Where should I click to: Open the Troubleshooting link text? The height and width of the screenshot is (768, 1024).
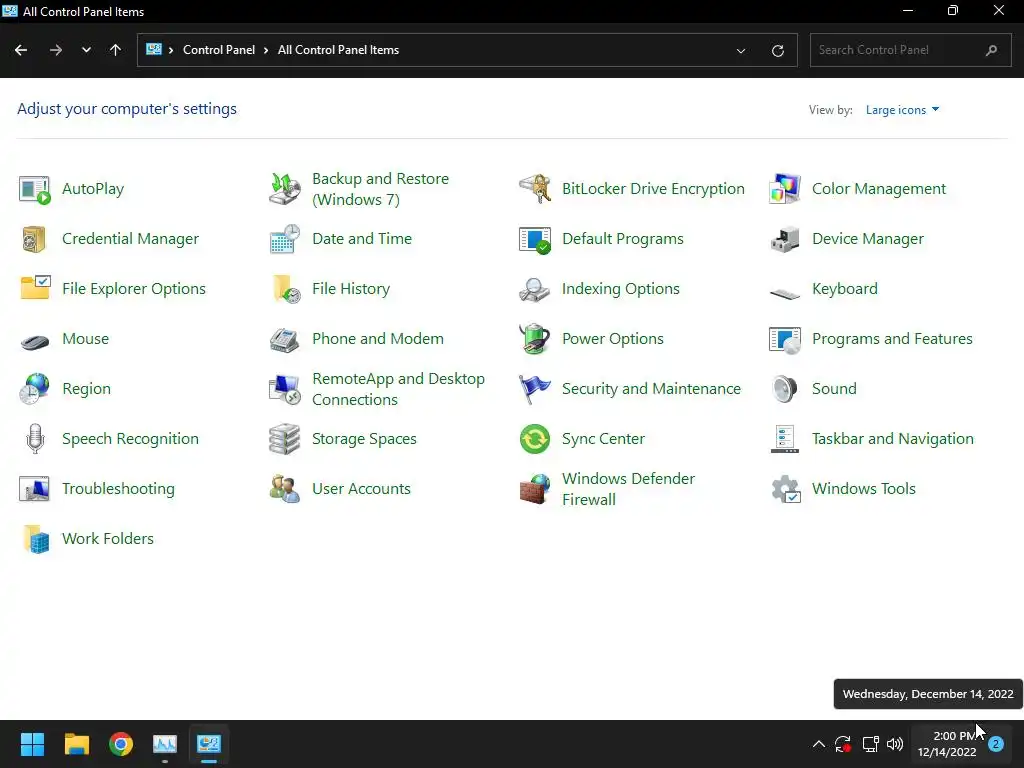118,488
